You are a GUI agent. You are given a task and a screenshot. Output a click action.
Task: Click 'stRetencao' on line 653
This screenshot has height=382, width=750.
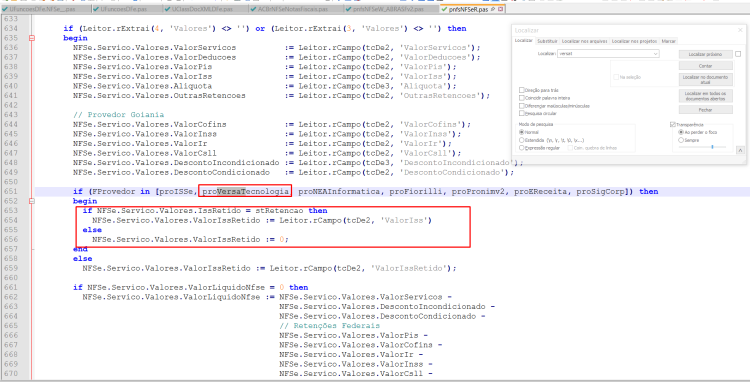coord(279,211)
